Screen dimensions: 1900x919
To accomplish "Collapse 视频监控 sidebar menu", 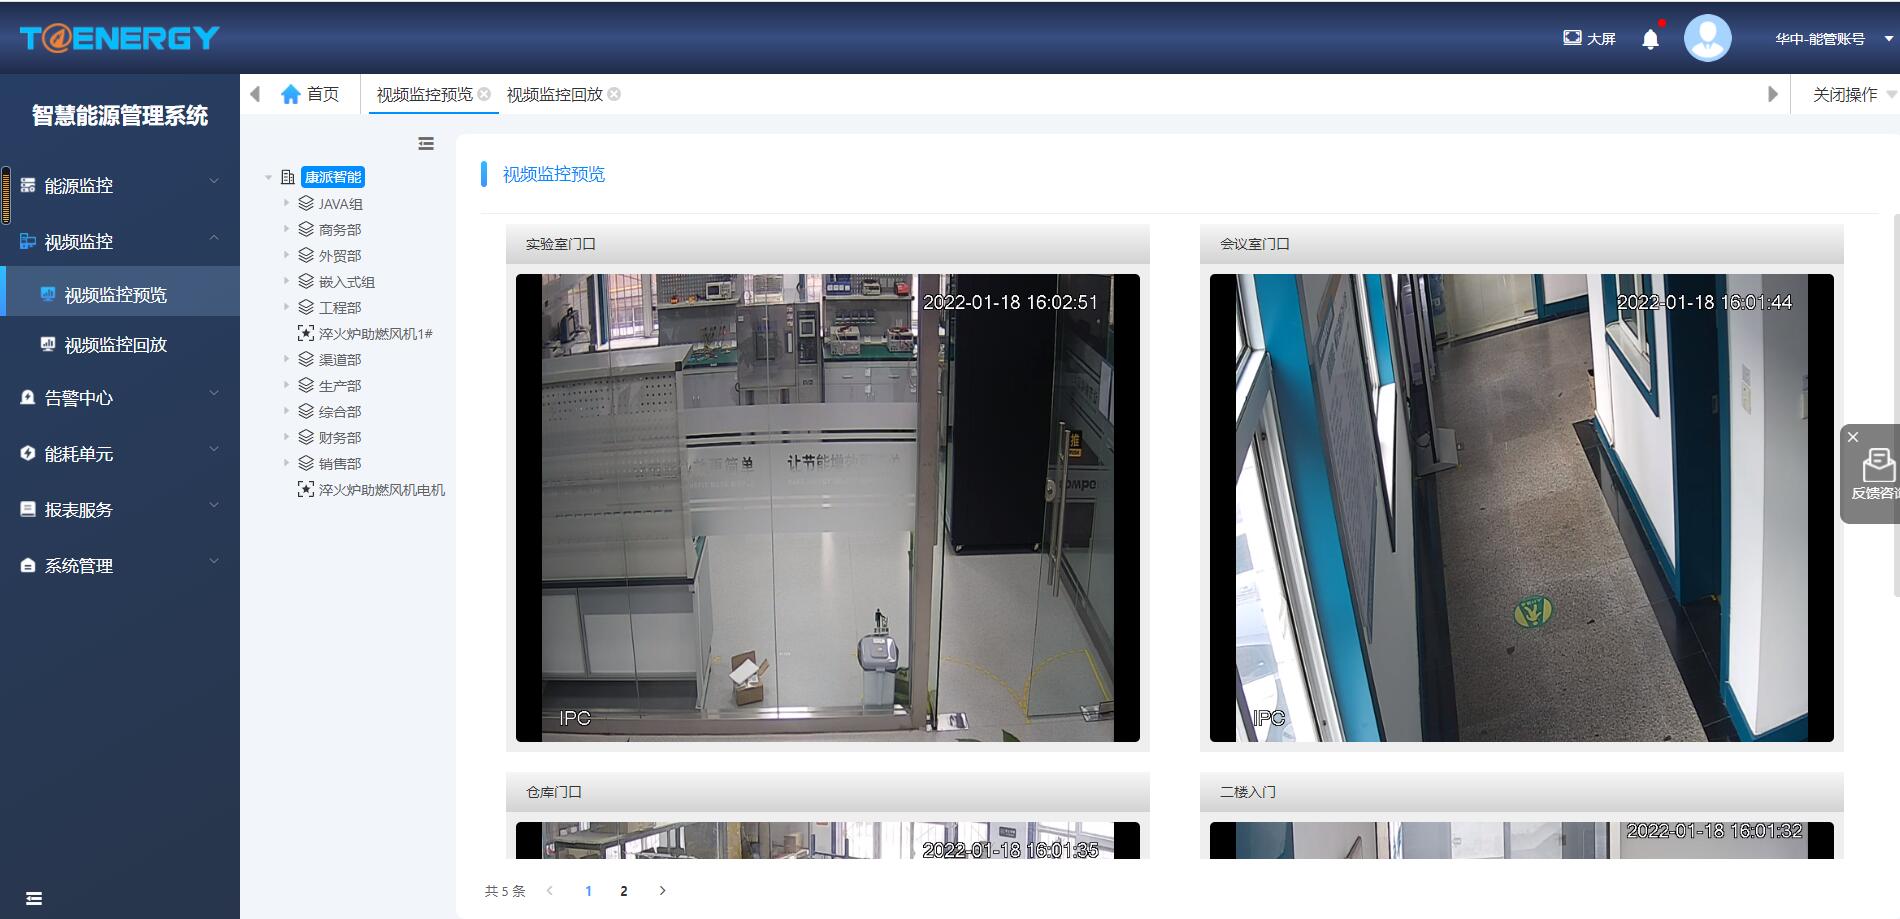I will [x=120, y=241].
